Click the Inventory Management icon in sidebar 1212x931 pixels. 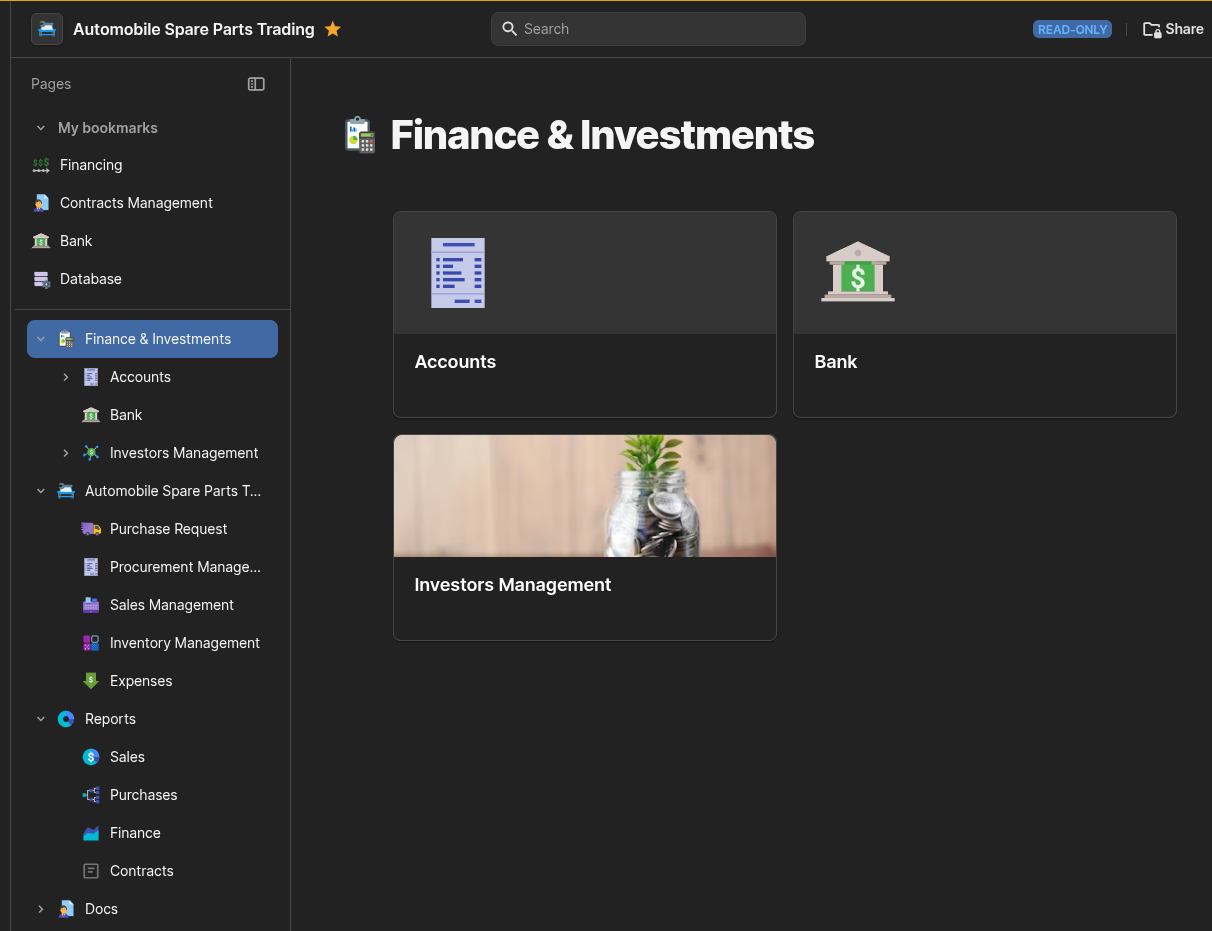point(91,643)
